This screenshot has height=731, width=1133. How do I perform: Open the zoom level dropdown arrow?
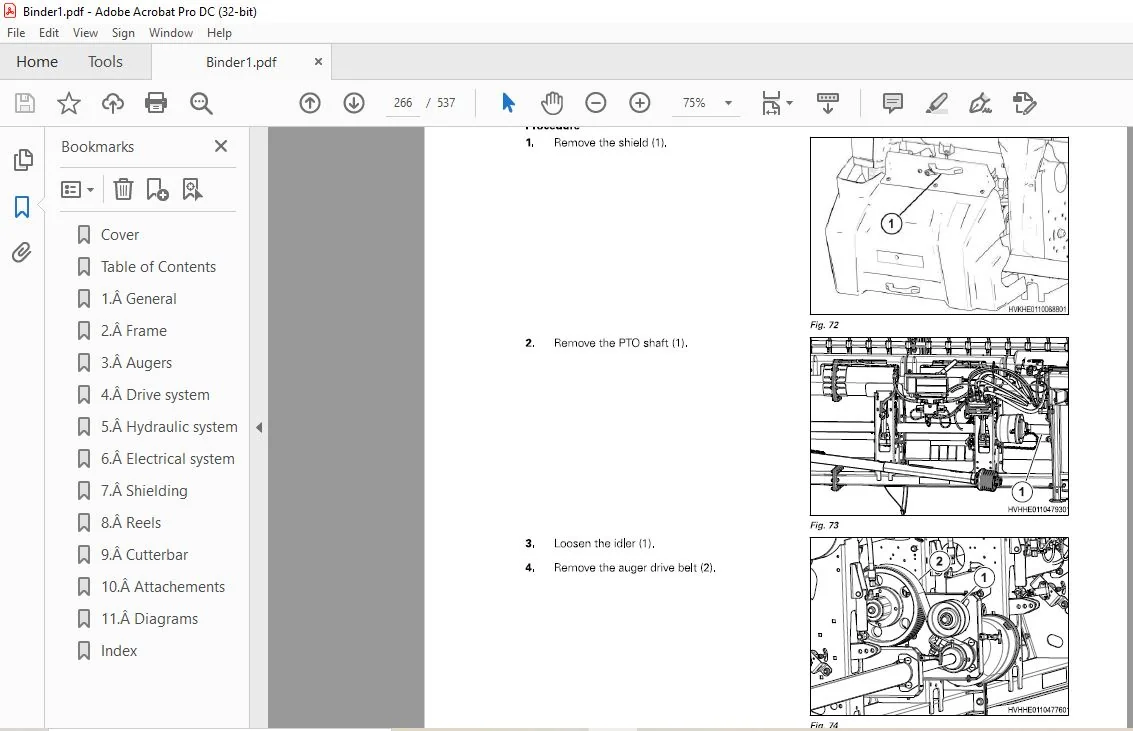coord(728,103)
